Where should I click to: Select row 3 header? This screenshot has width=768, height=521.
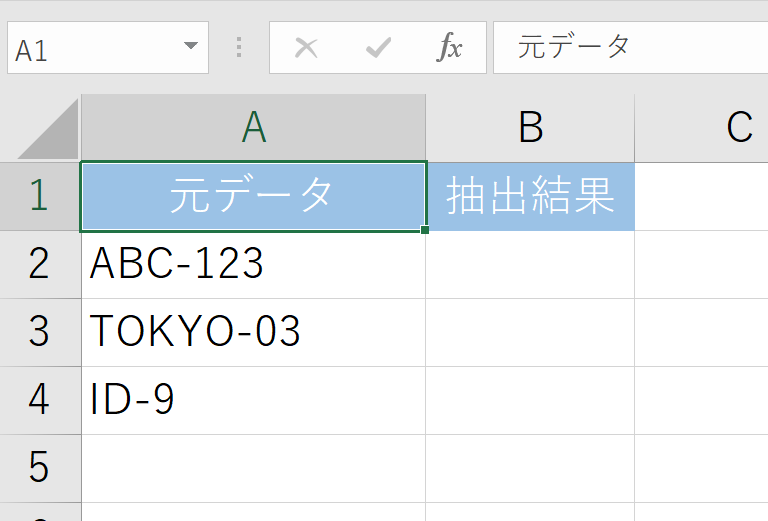(39, 332)
